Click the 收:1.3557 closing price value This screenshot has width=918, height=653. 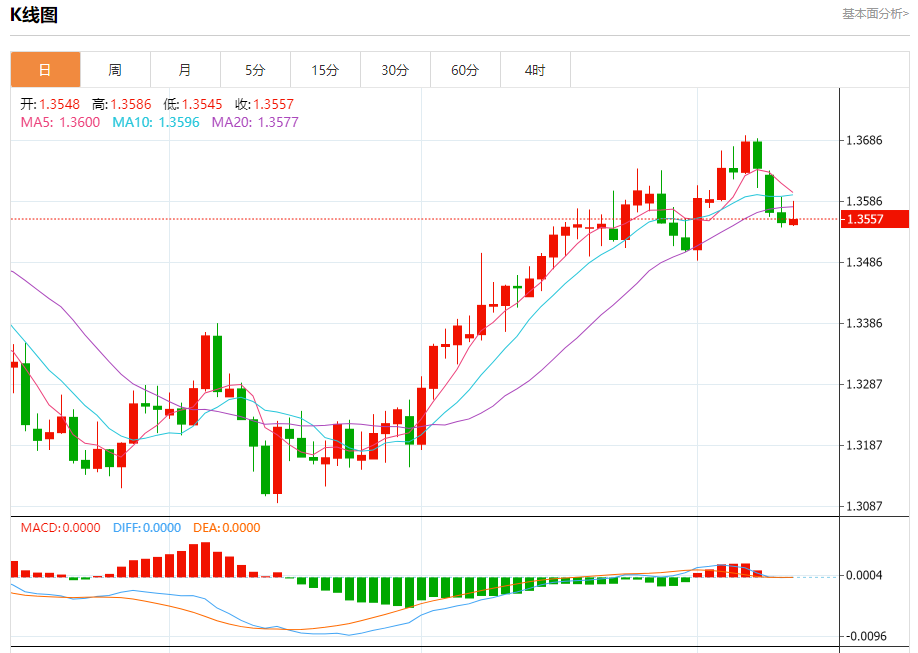point(264,104)
